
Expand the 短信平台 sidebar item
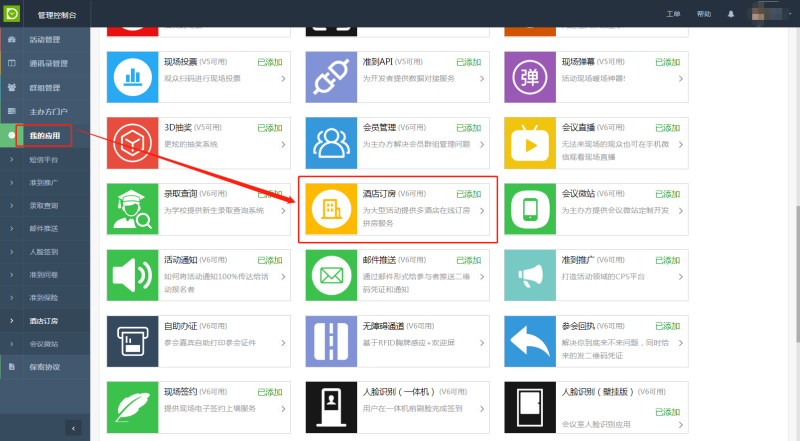(x=44, y=158)
